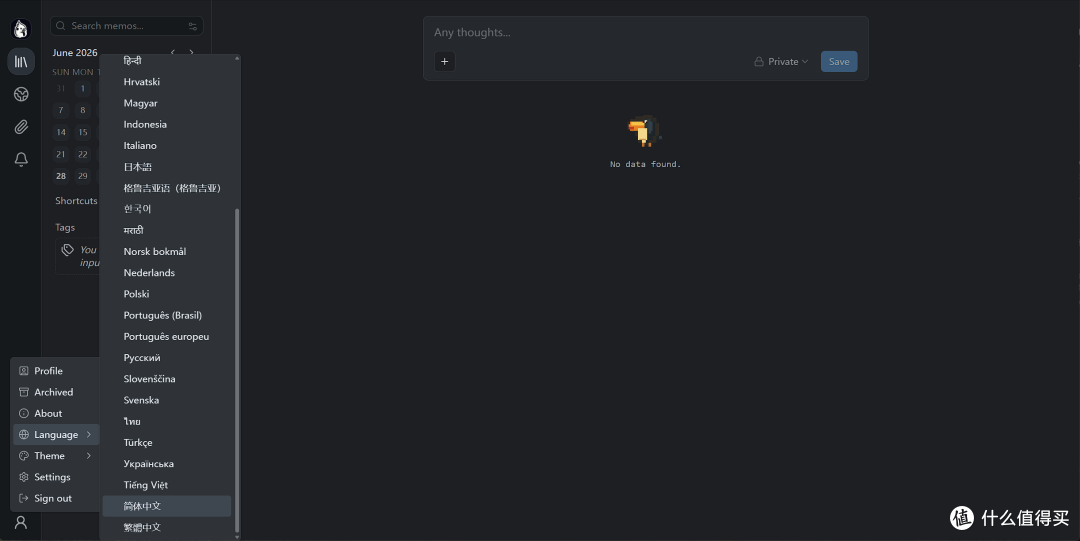Select ไทย language
Viewport: 1080px width, 541px height.
pyautogui.click(x=167, y=421)
